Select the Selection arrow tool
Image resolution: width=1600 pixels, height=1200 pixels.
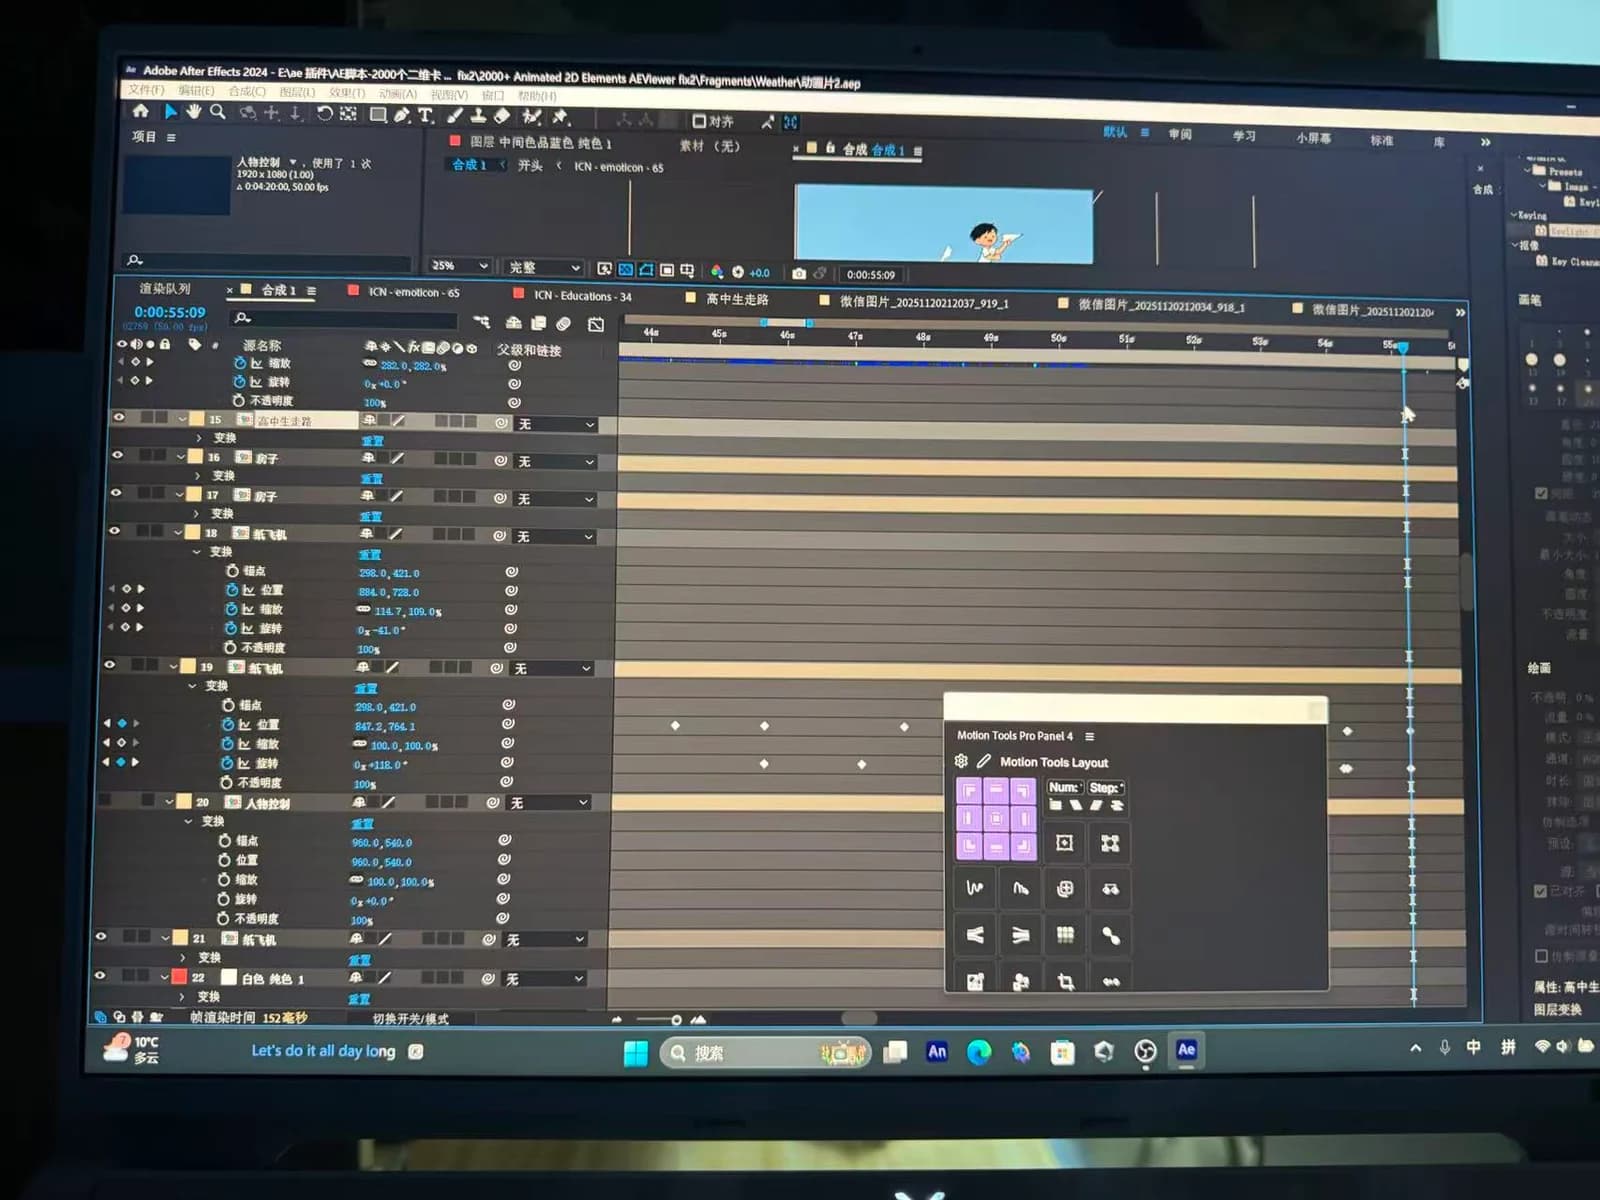click(170, 111)
